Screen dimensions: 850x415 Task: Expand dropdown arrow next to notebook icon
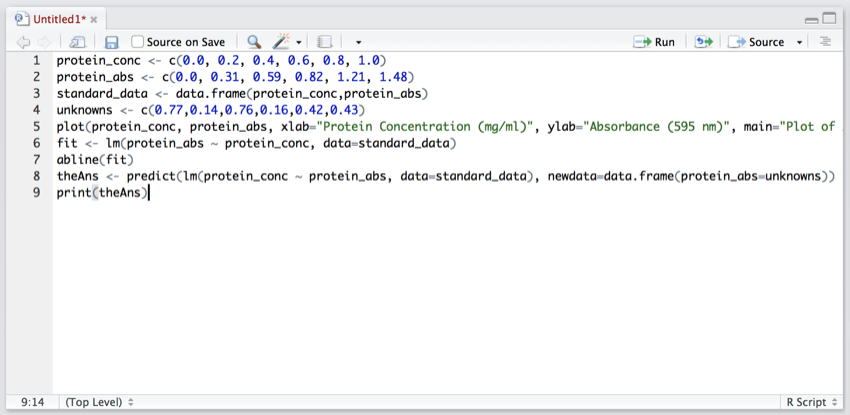[x=358, y=43]
